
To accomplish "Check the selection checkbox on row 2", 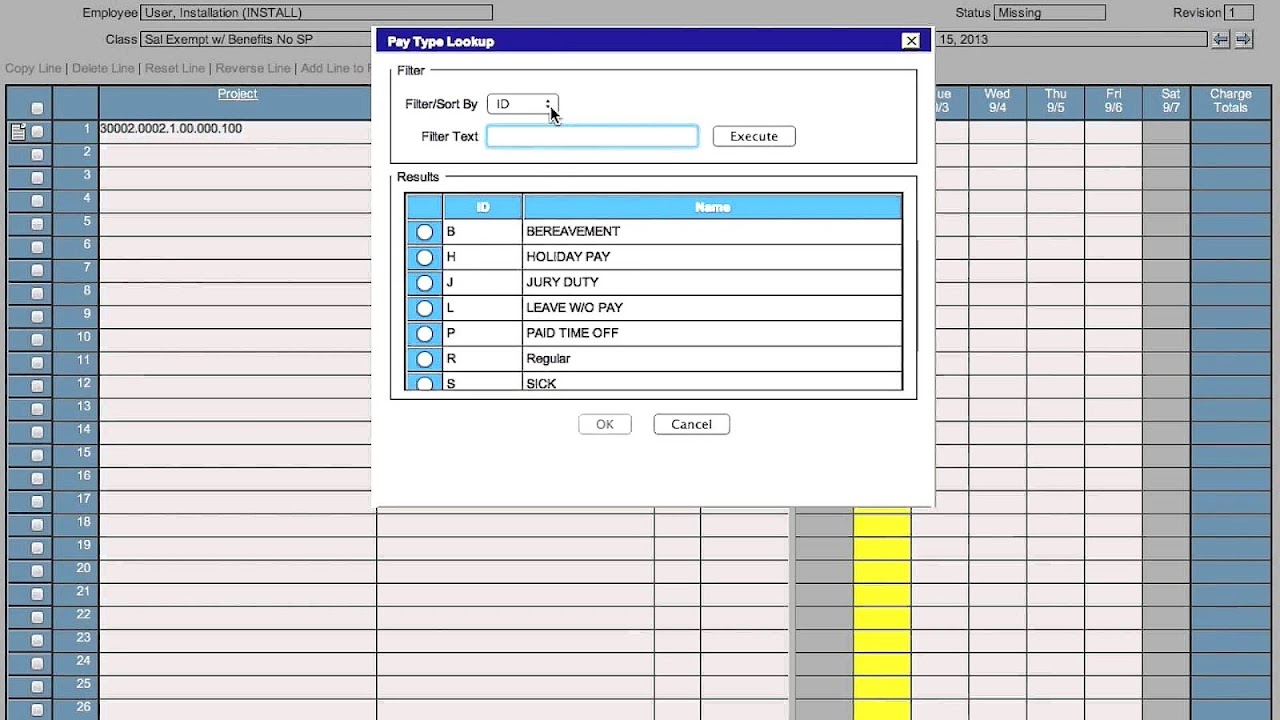I will click(36, 151).
